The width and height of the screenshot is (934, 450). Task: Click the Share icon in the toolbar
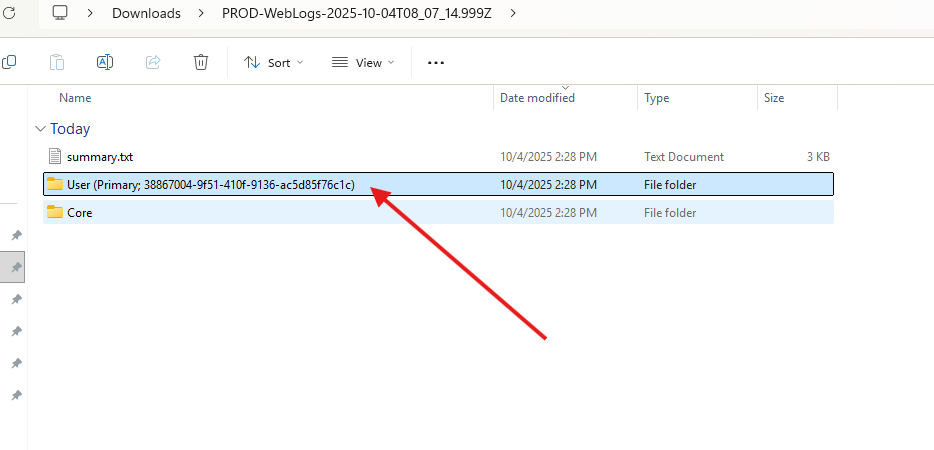point(153,62)
